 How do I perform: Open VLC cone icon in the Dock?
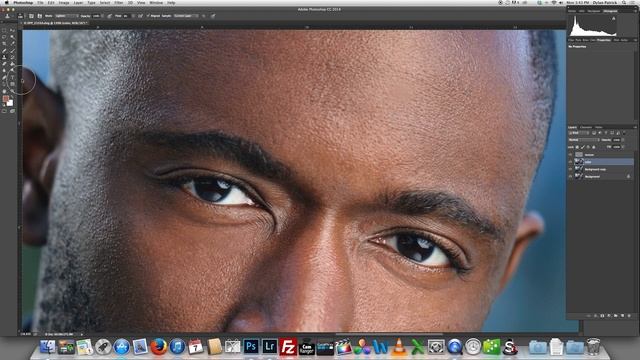coord(399,347)
